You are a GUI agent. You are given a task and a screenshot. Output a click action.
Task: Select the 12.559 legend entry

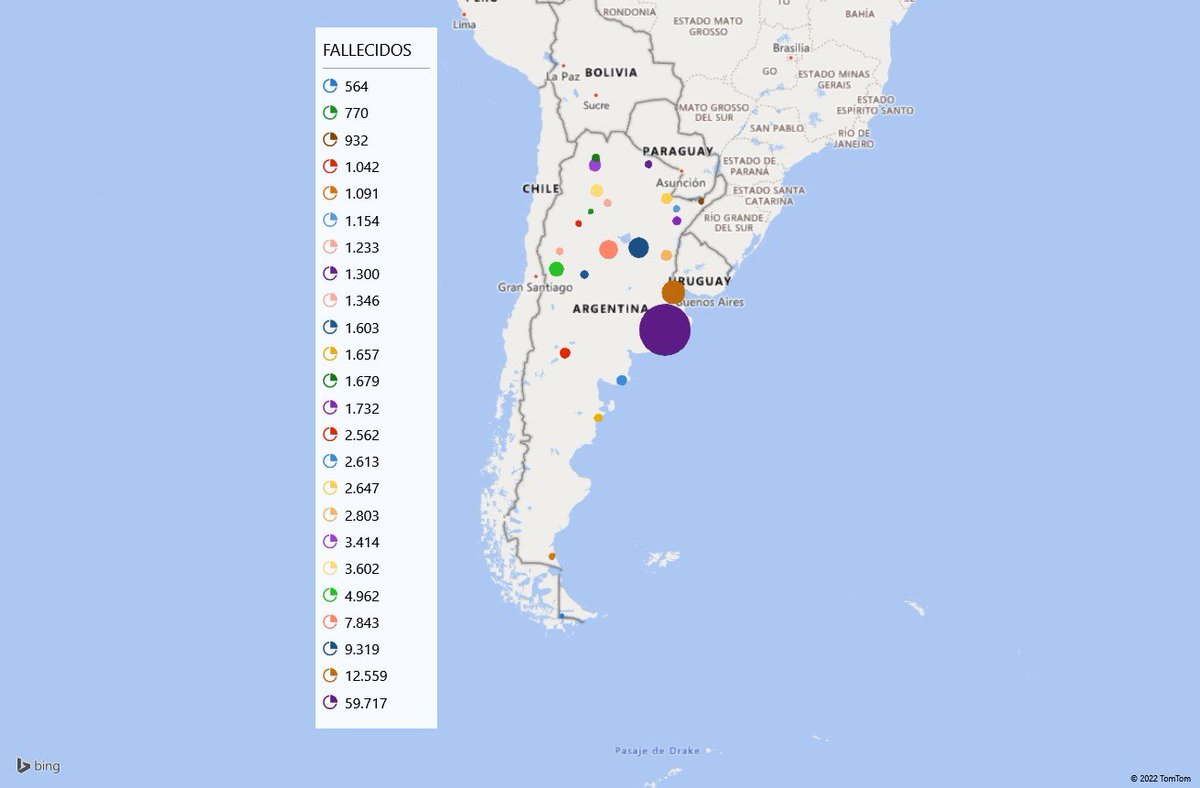355,676
